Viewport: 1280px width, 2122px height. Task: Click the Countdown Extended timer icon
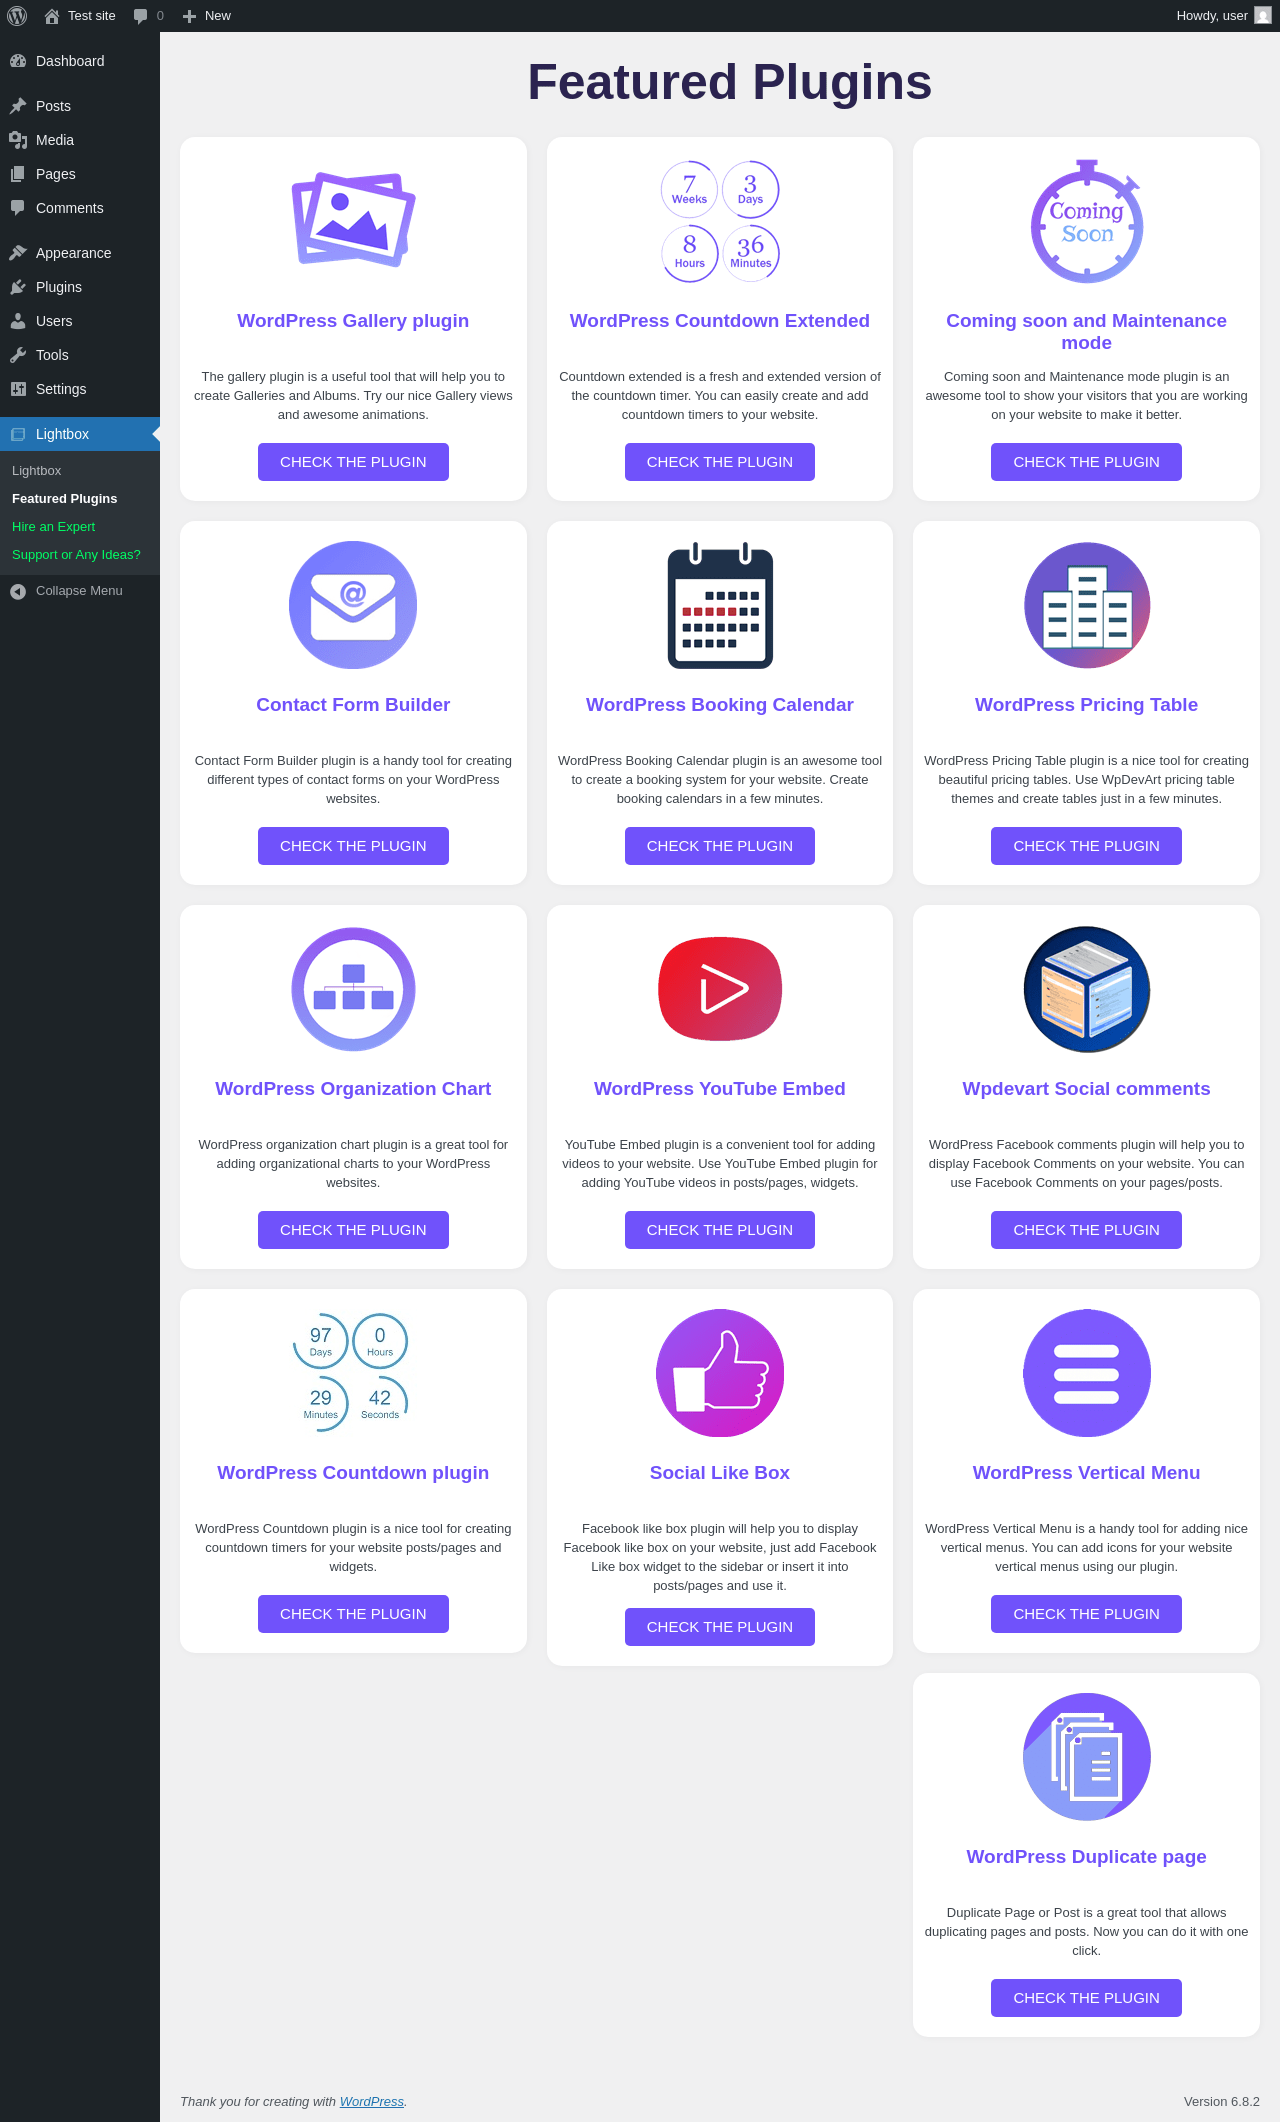point(720,221)
